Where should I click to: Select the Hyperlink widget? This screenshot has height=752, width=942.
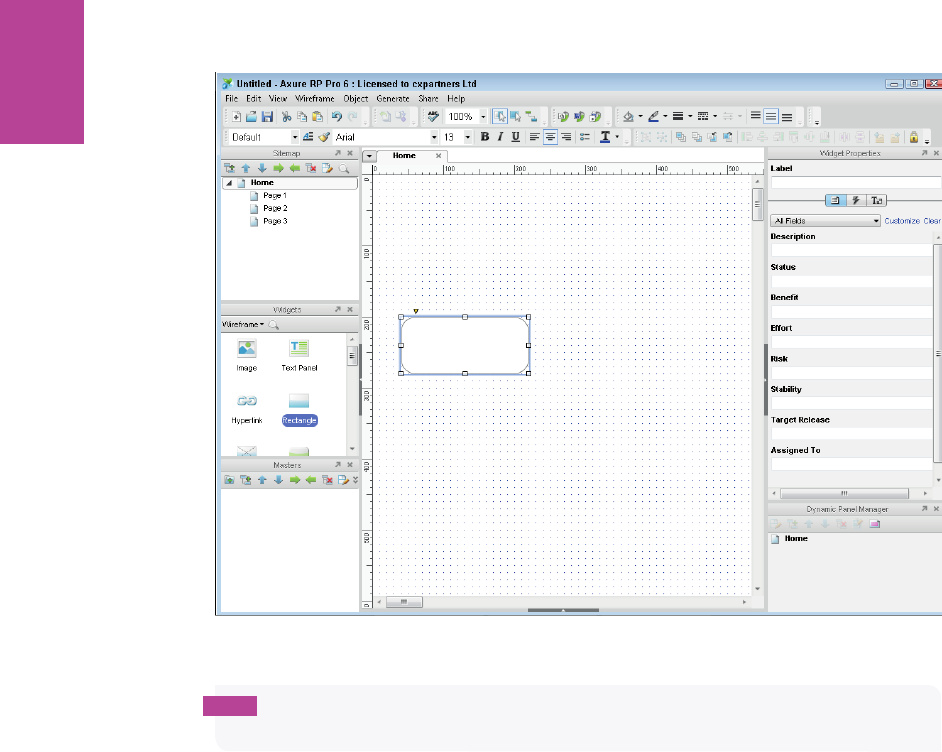tap(246, 408)
